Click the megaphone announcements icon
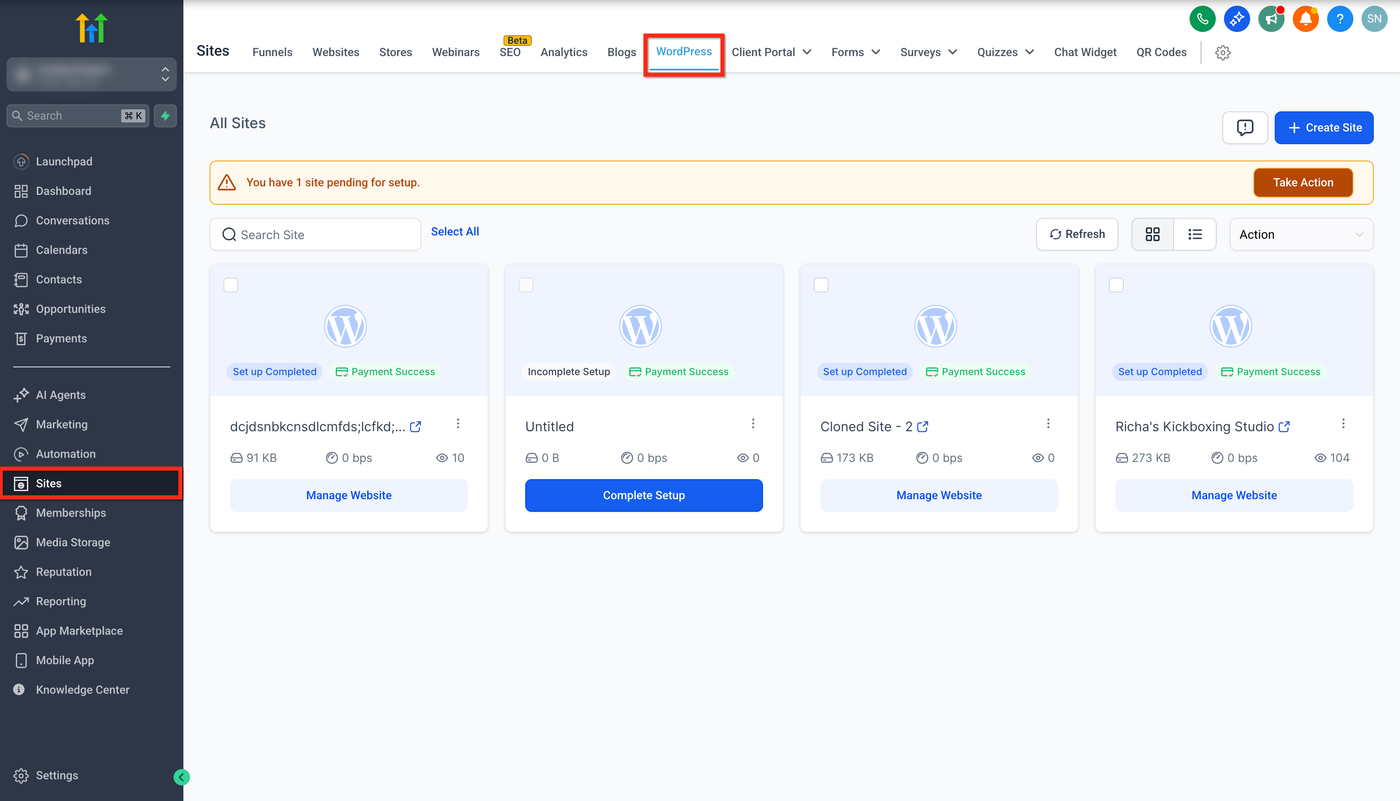This screenshot has height=801, width=1400. (1271, 18)
